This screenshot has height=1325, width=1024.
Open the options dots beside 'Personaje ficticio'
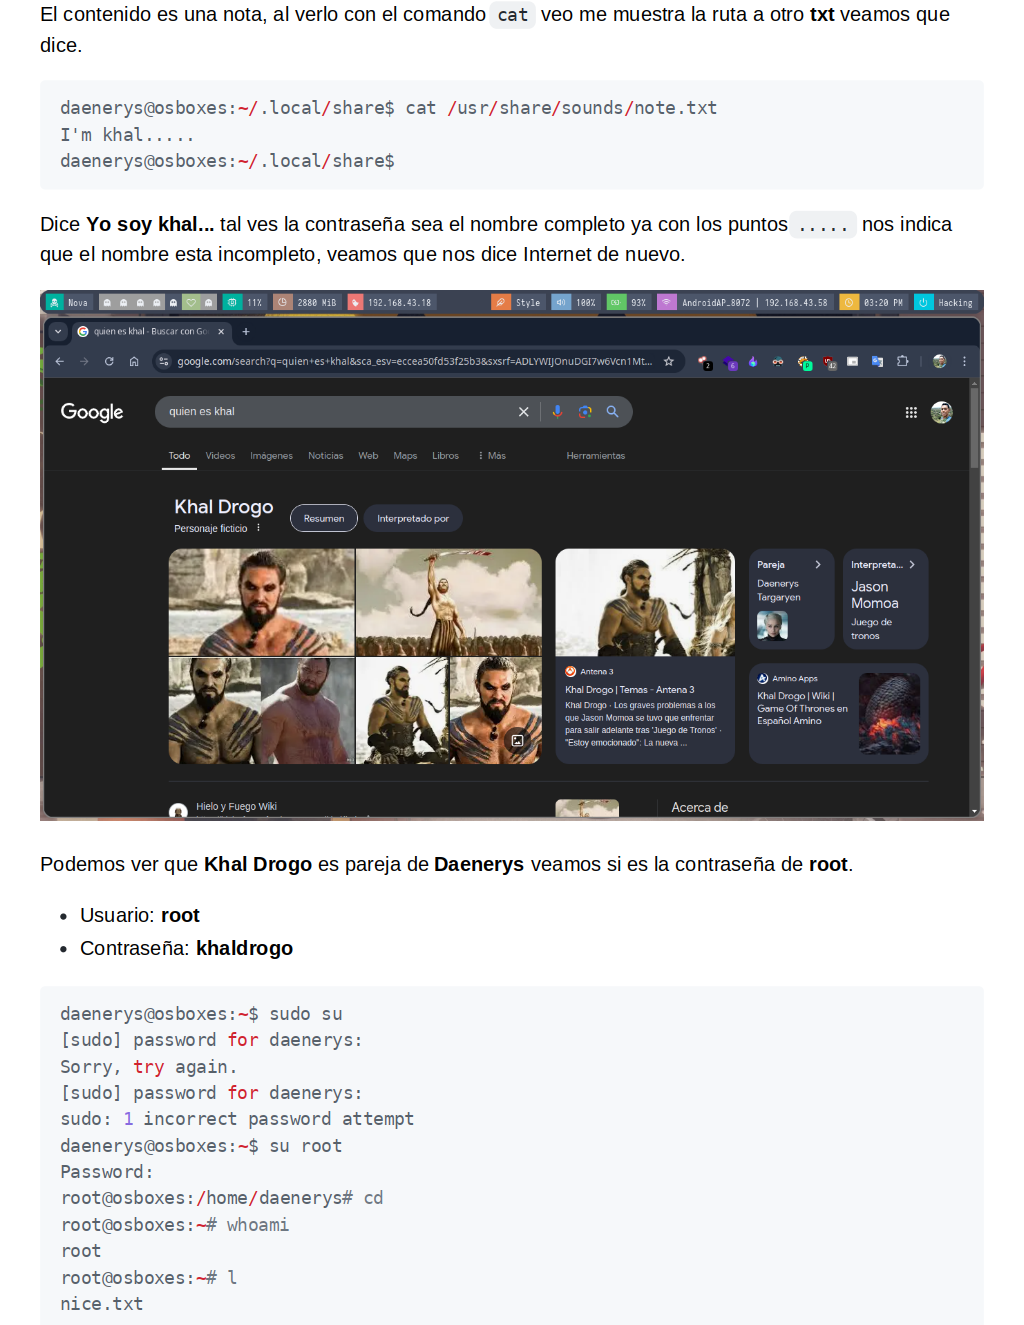pyautogui.click(x=258, y=528)
